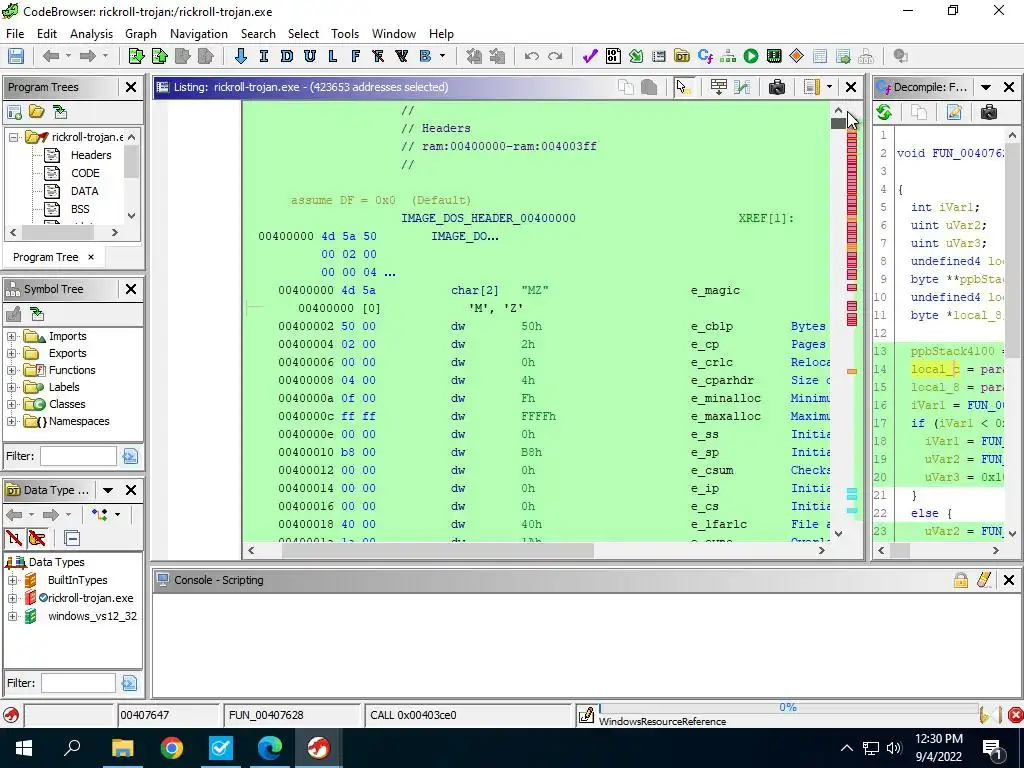Take a snapshot of the Listing view
Viewport: 1024px width, 768px height.
[x=776, y=87]
